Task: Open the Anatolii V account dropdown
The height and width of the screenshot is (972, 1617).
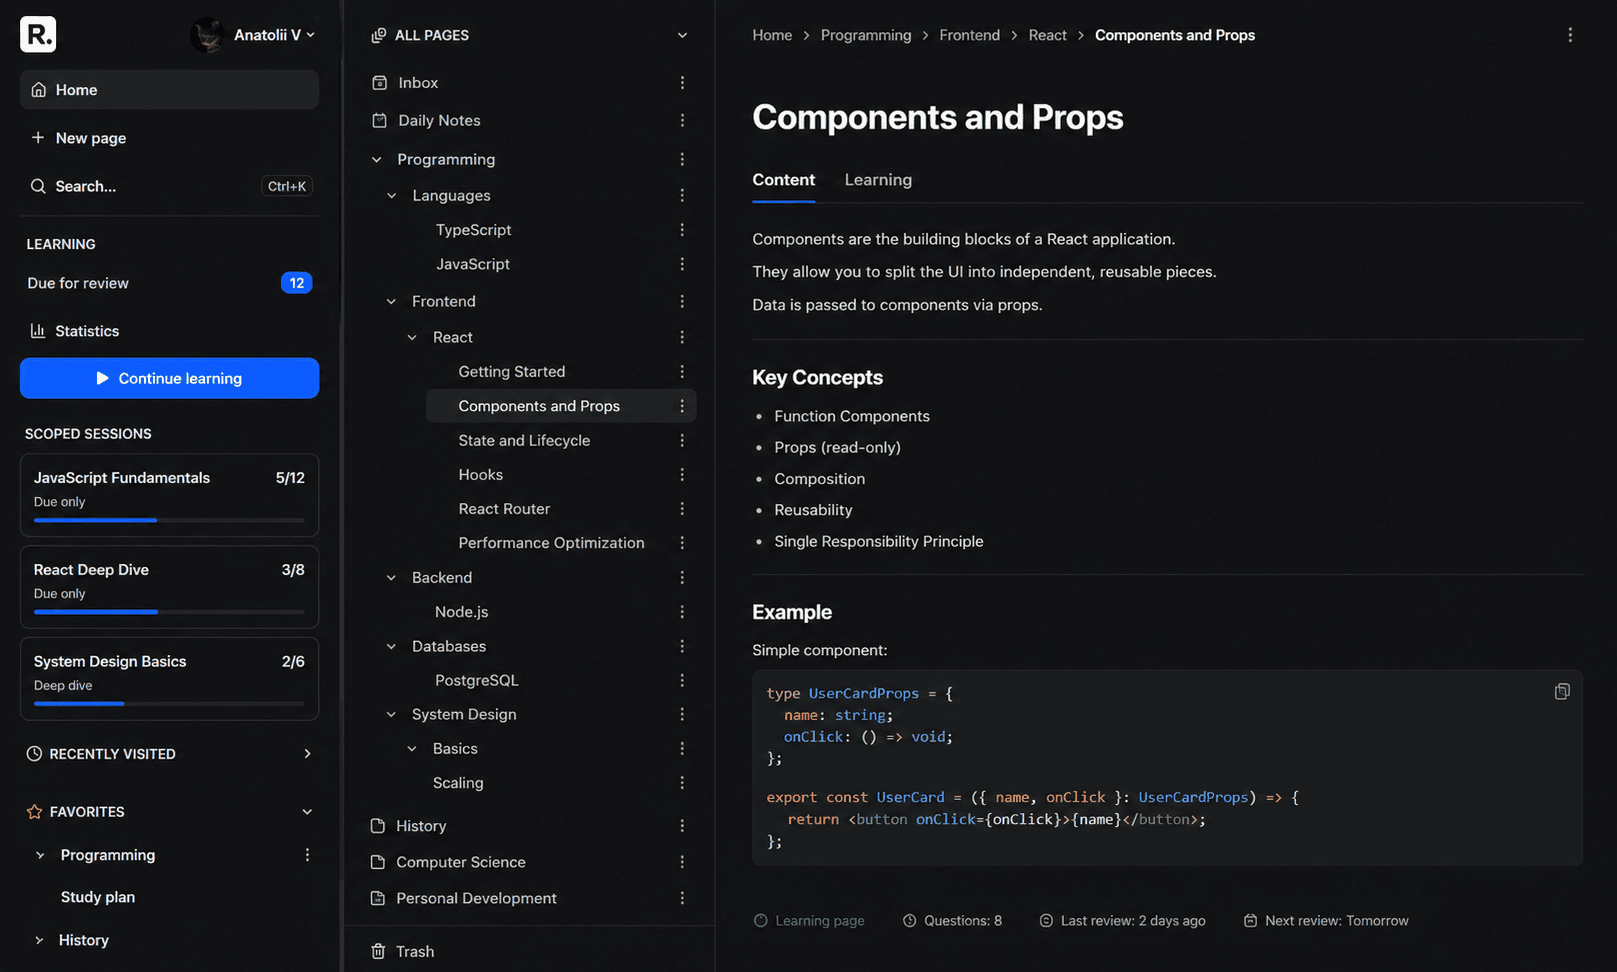Action: point(254,35)
